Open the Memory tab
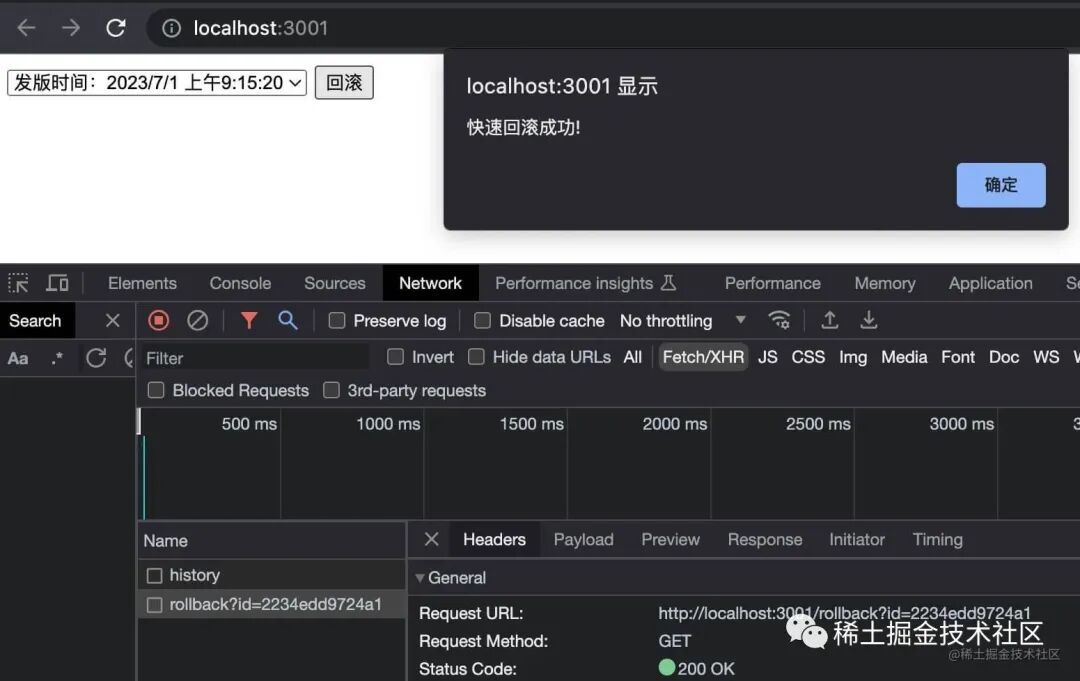1080x681 pixels. [885, 283]
